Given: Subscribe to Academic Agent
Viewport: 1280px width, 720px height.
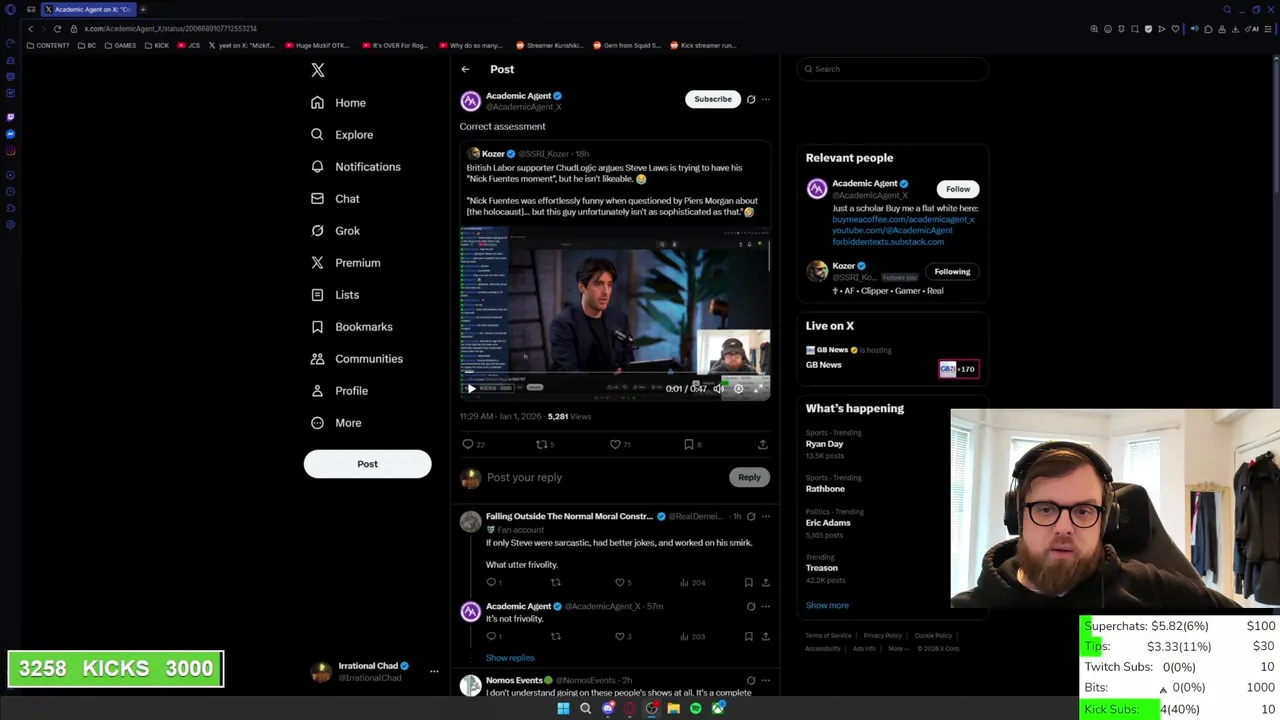Looking at the screenshot, I should (713, 99).
